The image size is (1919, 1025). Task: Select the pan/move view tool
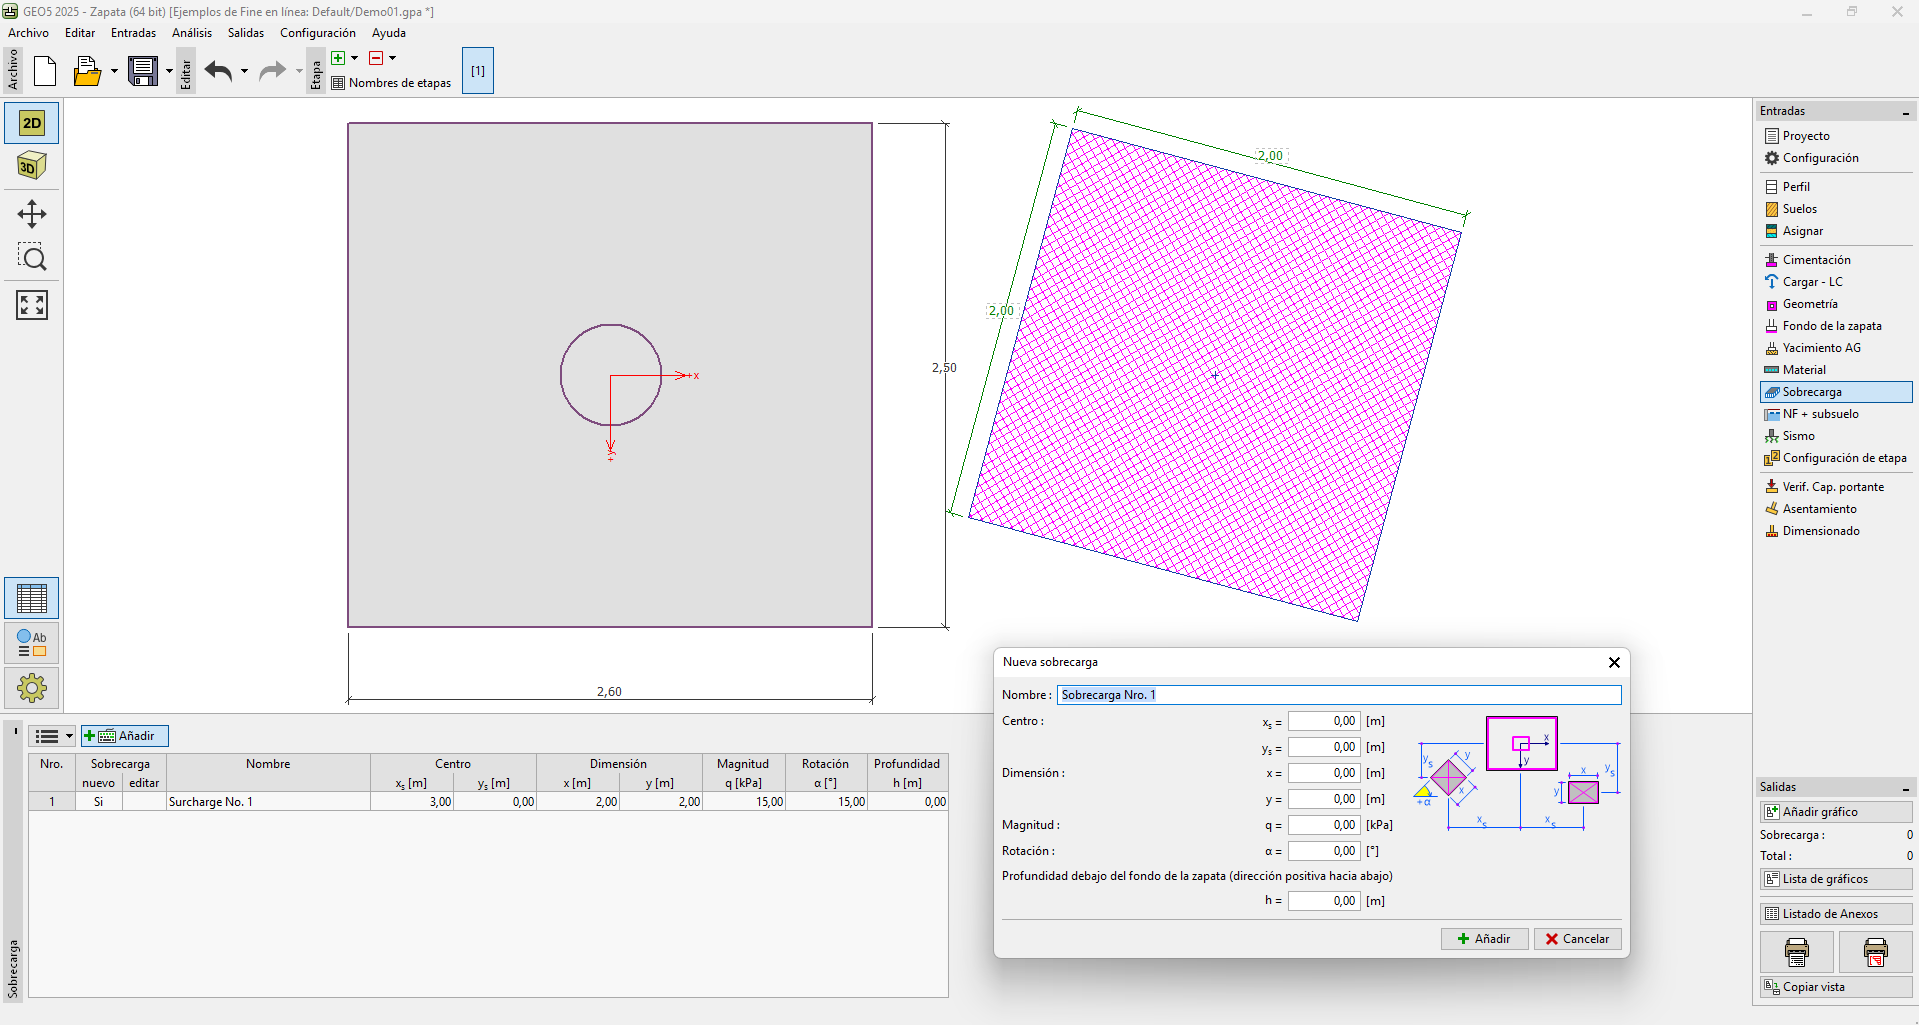[x=32, y=214]
